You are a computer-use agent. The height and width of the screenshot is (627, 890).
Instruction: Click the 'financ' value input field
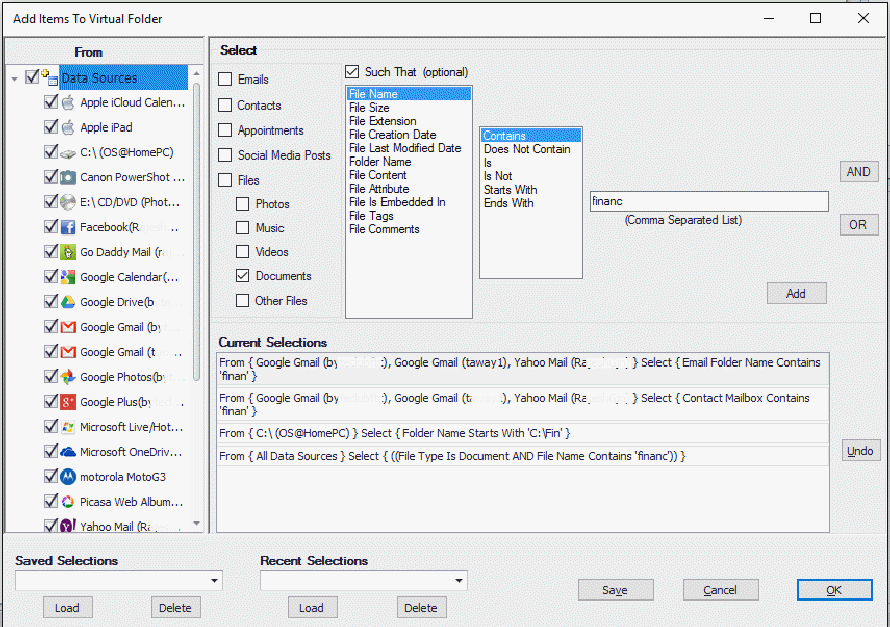pyautogui.click(x=709, y=201)
